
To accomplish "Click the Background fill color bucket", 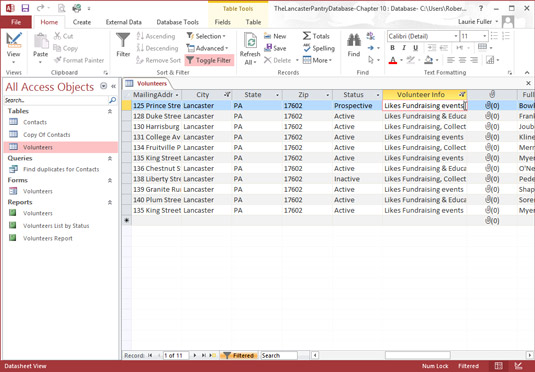I will 429,60.
